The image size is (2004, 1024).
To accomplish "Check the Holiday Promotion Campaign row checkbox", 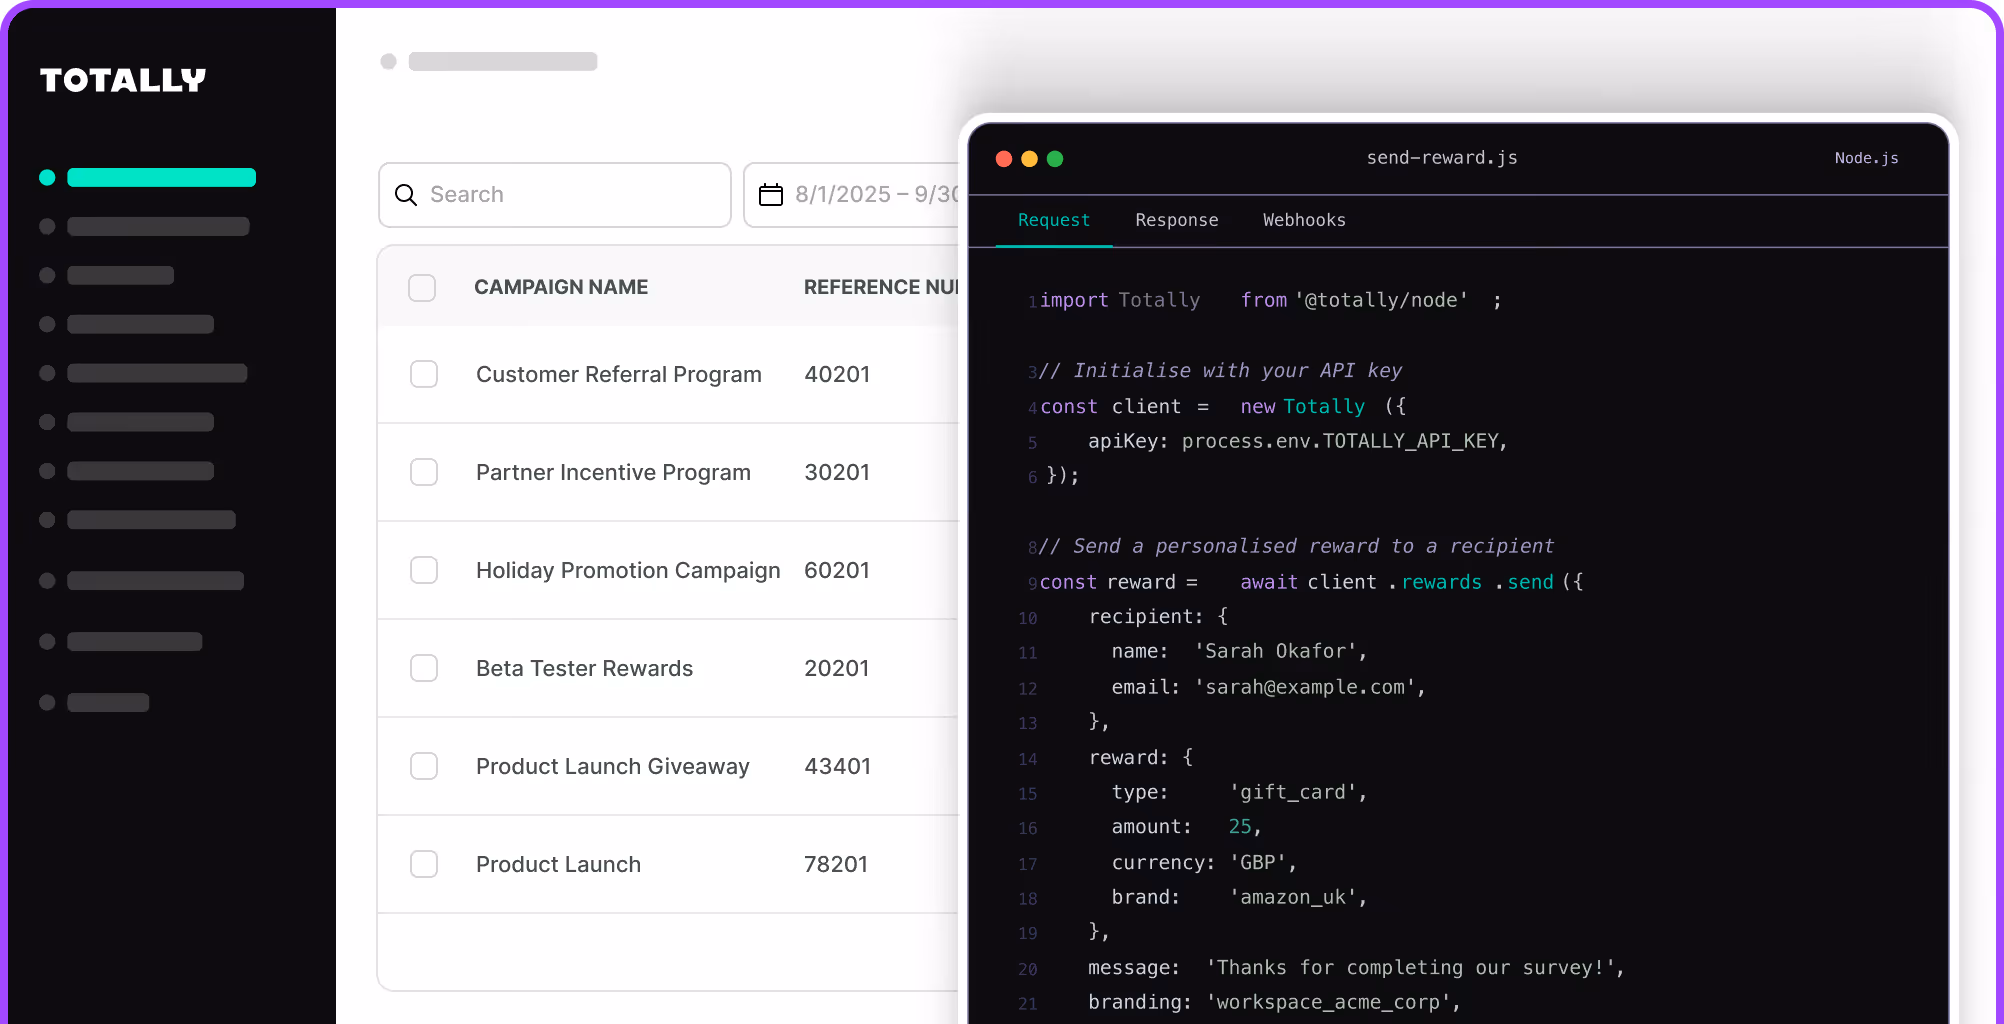I will pos(424,570).
